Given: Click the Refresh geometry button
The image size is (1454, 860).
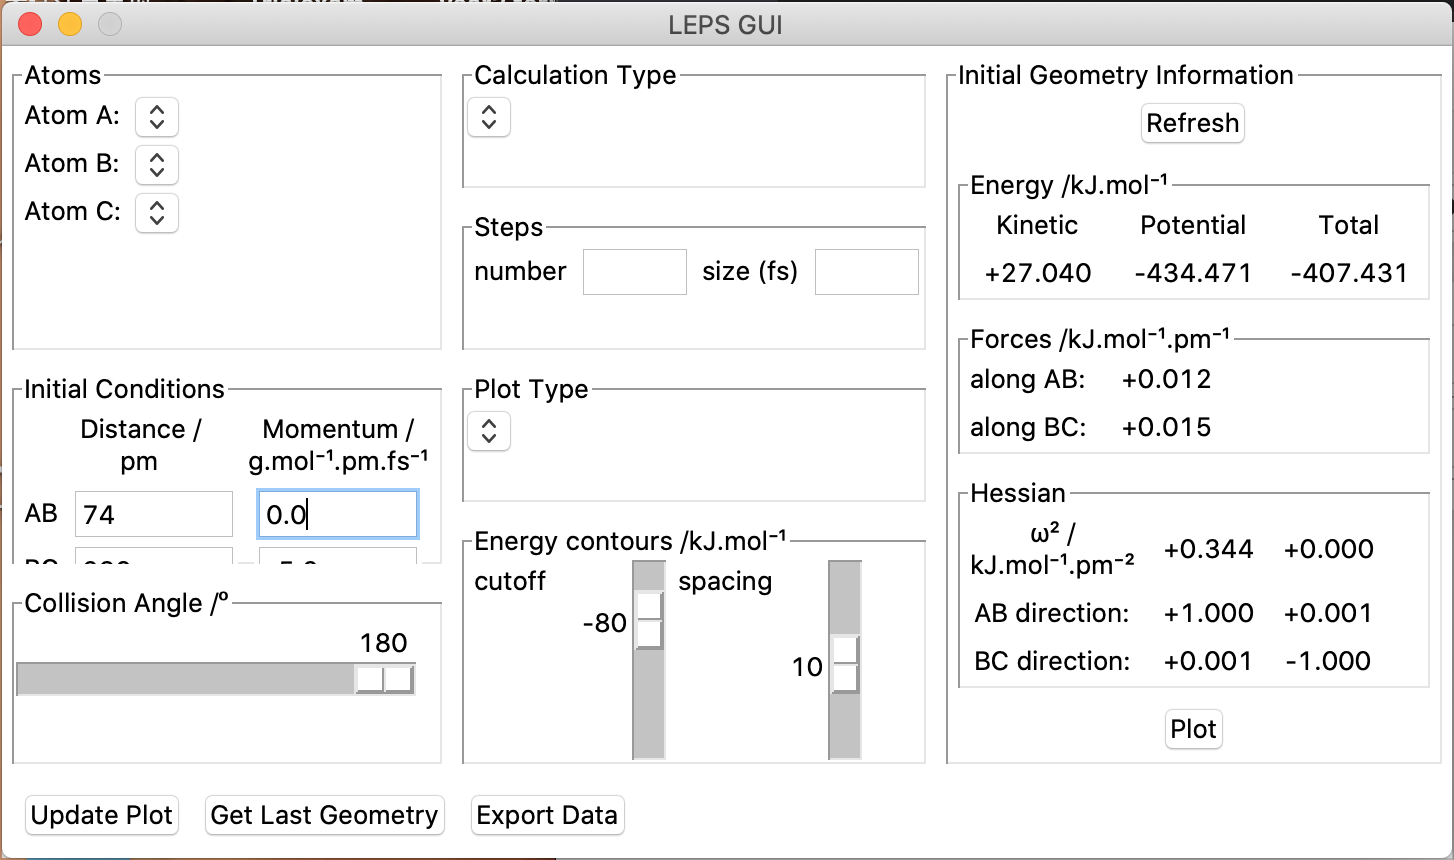Looking at the screenshot, I should tap(1193, 123).
